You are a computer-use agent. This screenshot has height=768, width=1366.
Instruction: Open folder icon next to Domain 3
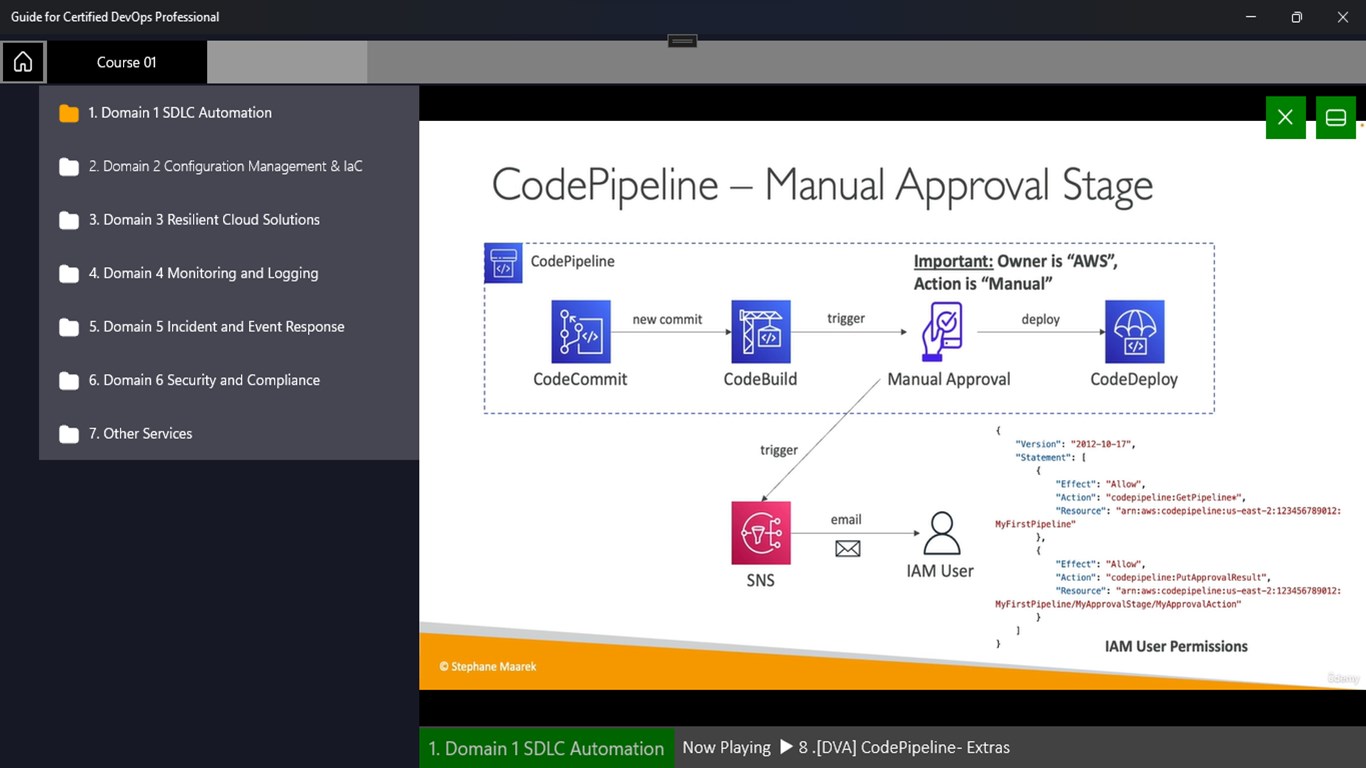[x=69, y=220]
